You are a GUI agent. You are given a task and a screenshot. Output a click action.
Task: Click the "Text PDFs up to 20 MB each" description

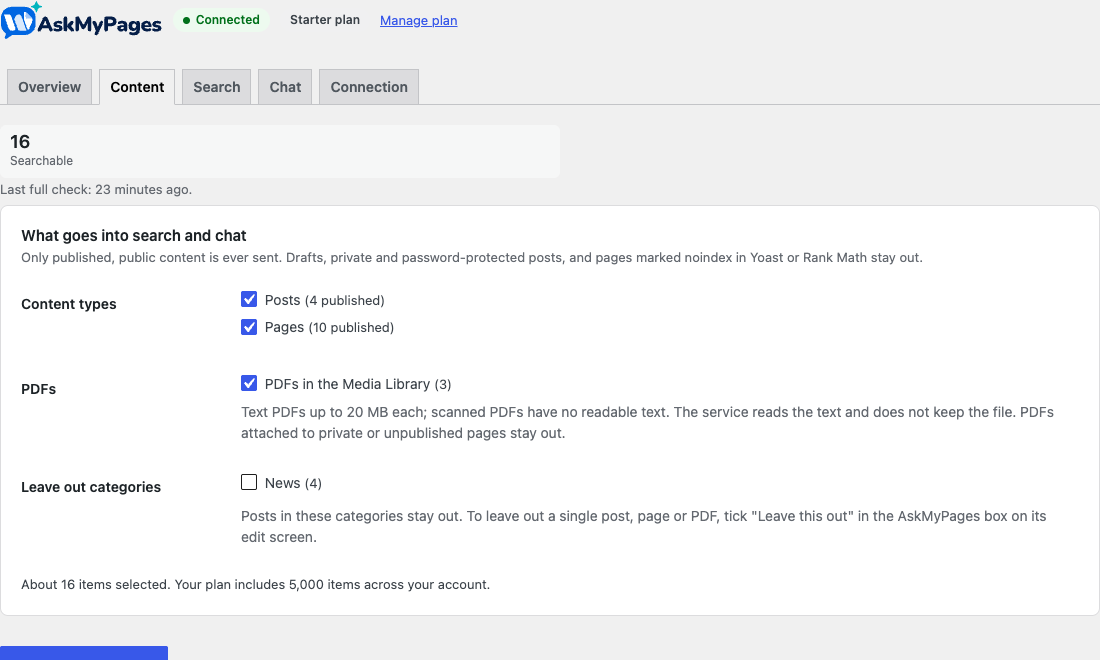click(x=648, y=422)
